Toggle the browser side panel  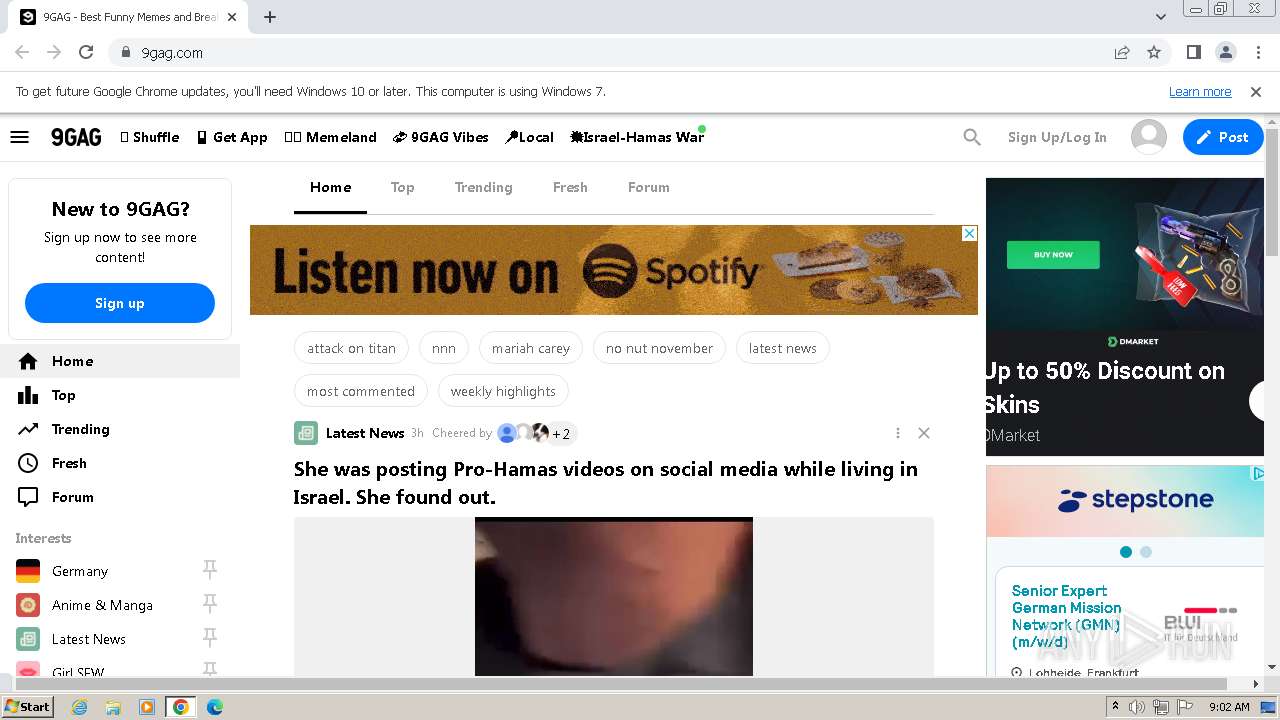point(1194,52)
